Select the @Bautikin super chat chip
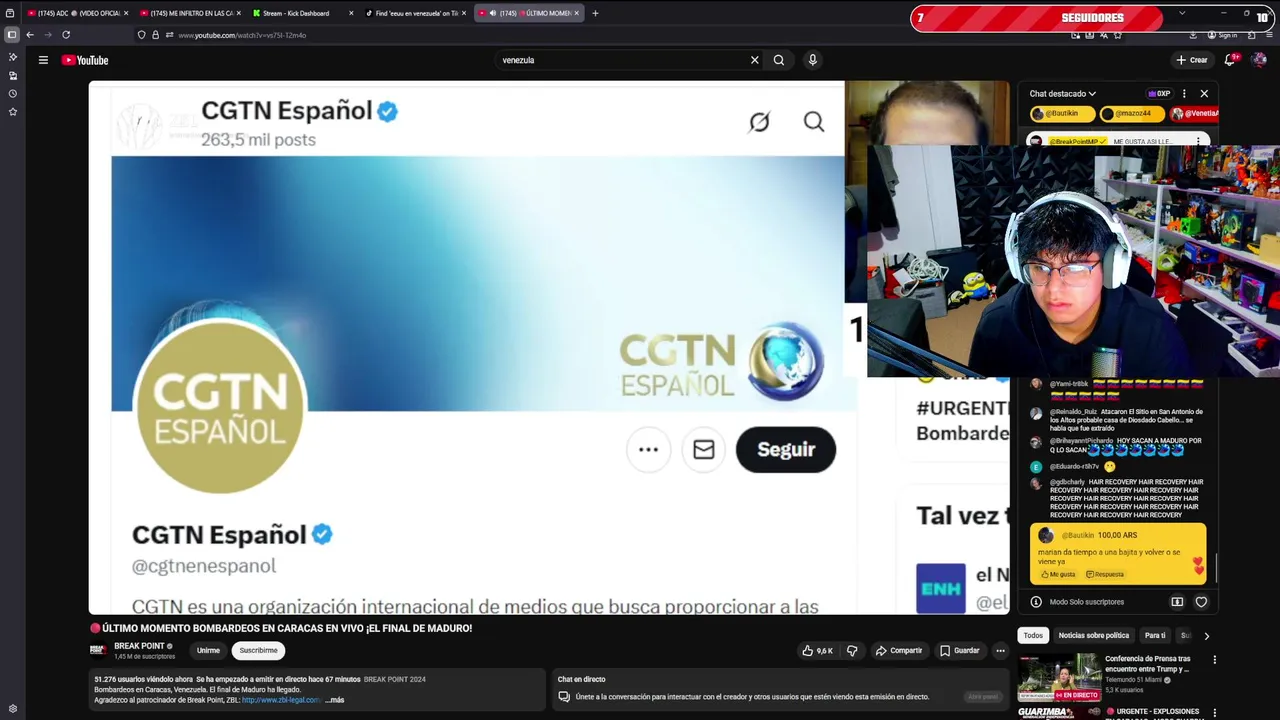1280x720 pixels. point(1062,114)
